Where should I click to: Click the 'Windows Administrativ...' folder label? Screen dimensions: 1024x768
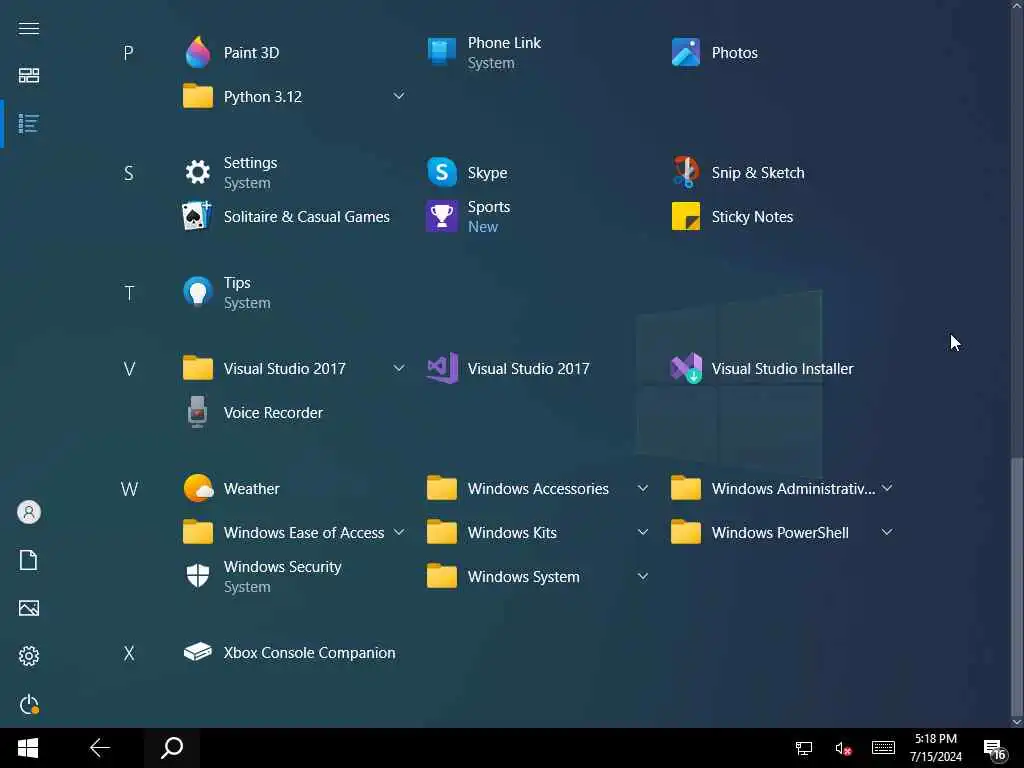793,489
